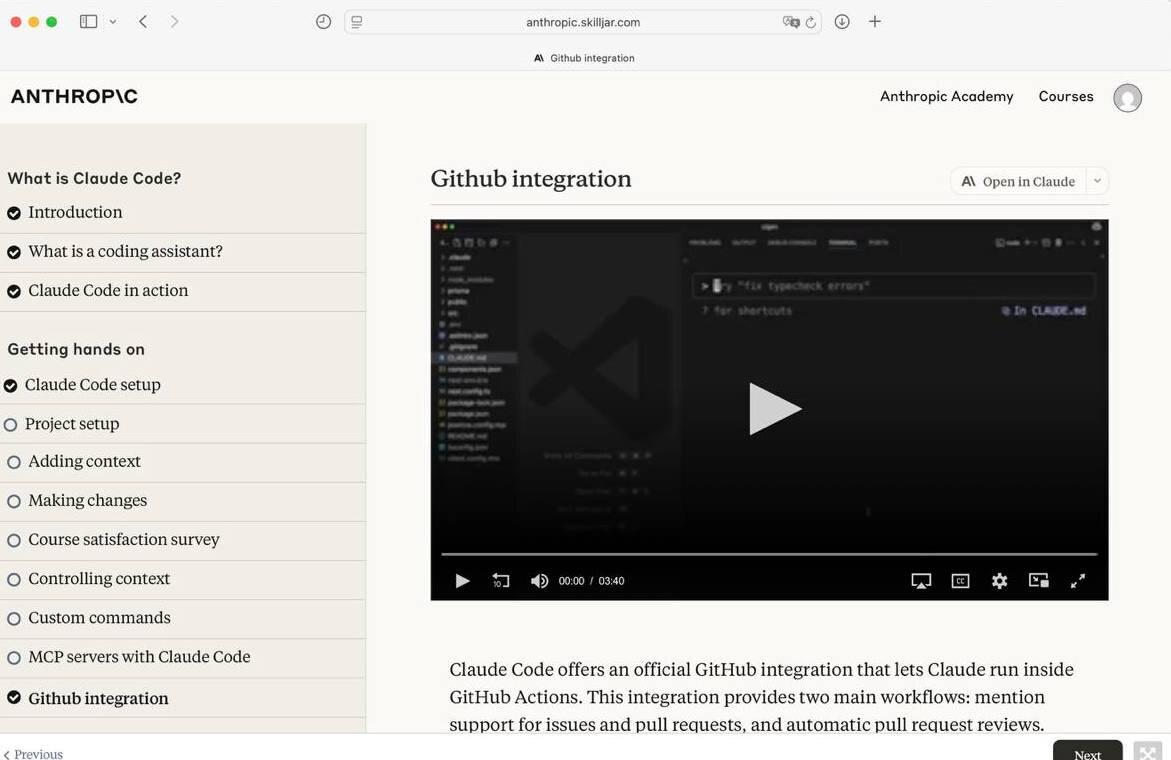Click the empty circle beside Adding context
Image resolution: width=1171 pixels, height=760 pixels.
[13, 463]
